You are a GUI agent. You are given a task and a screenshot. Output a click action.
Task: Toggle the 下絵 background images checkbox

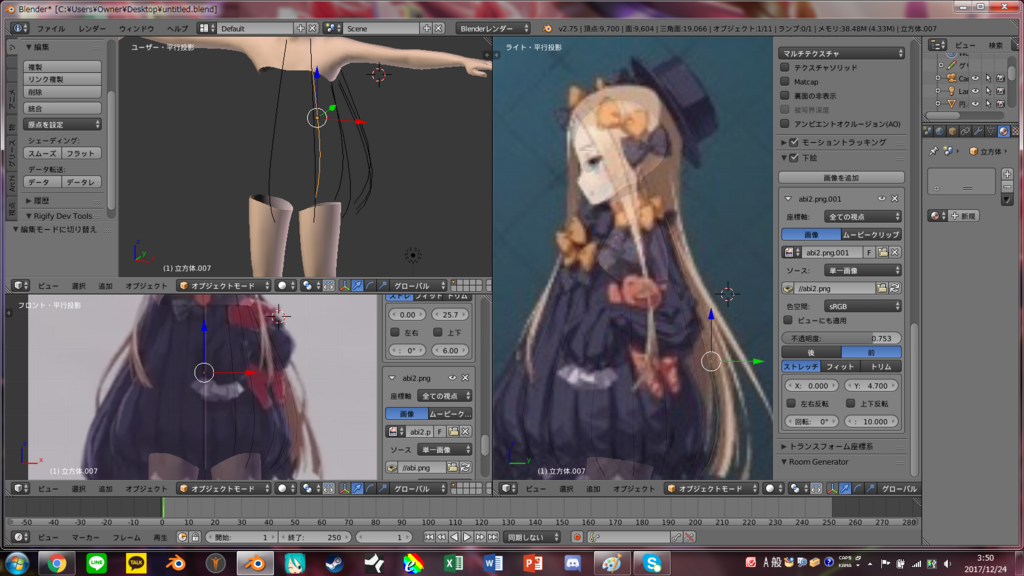point(794,158)
